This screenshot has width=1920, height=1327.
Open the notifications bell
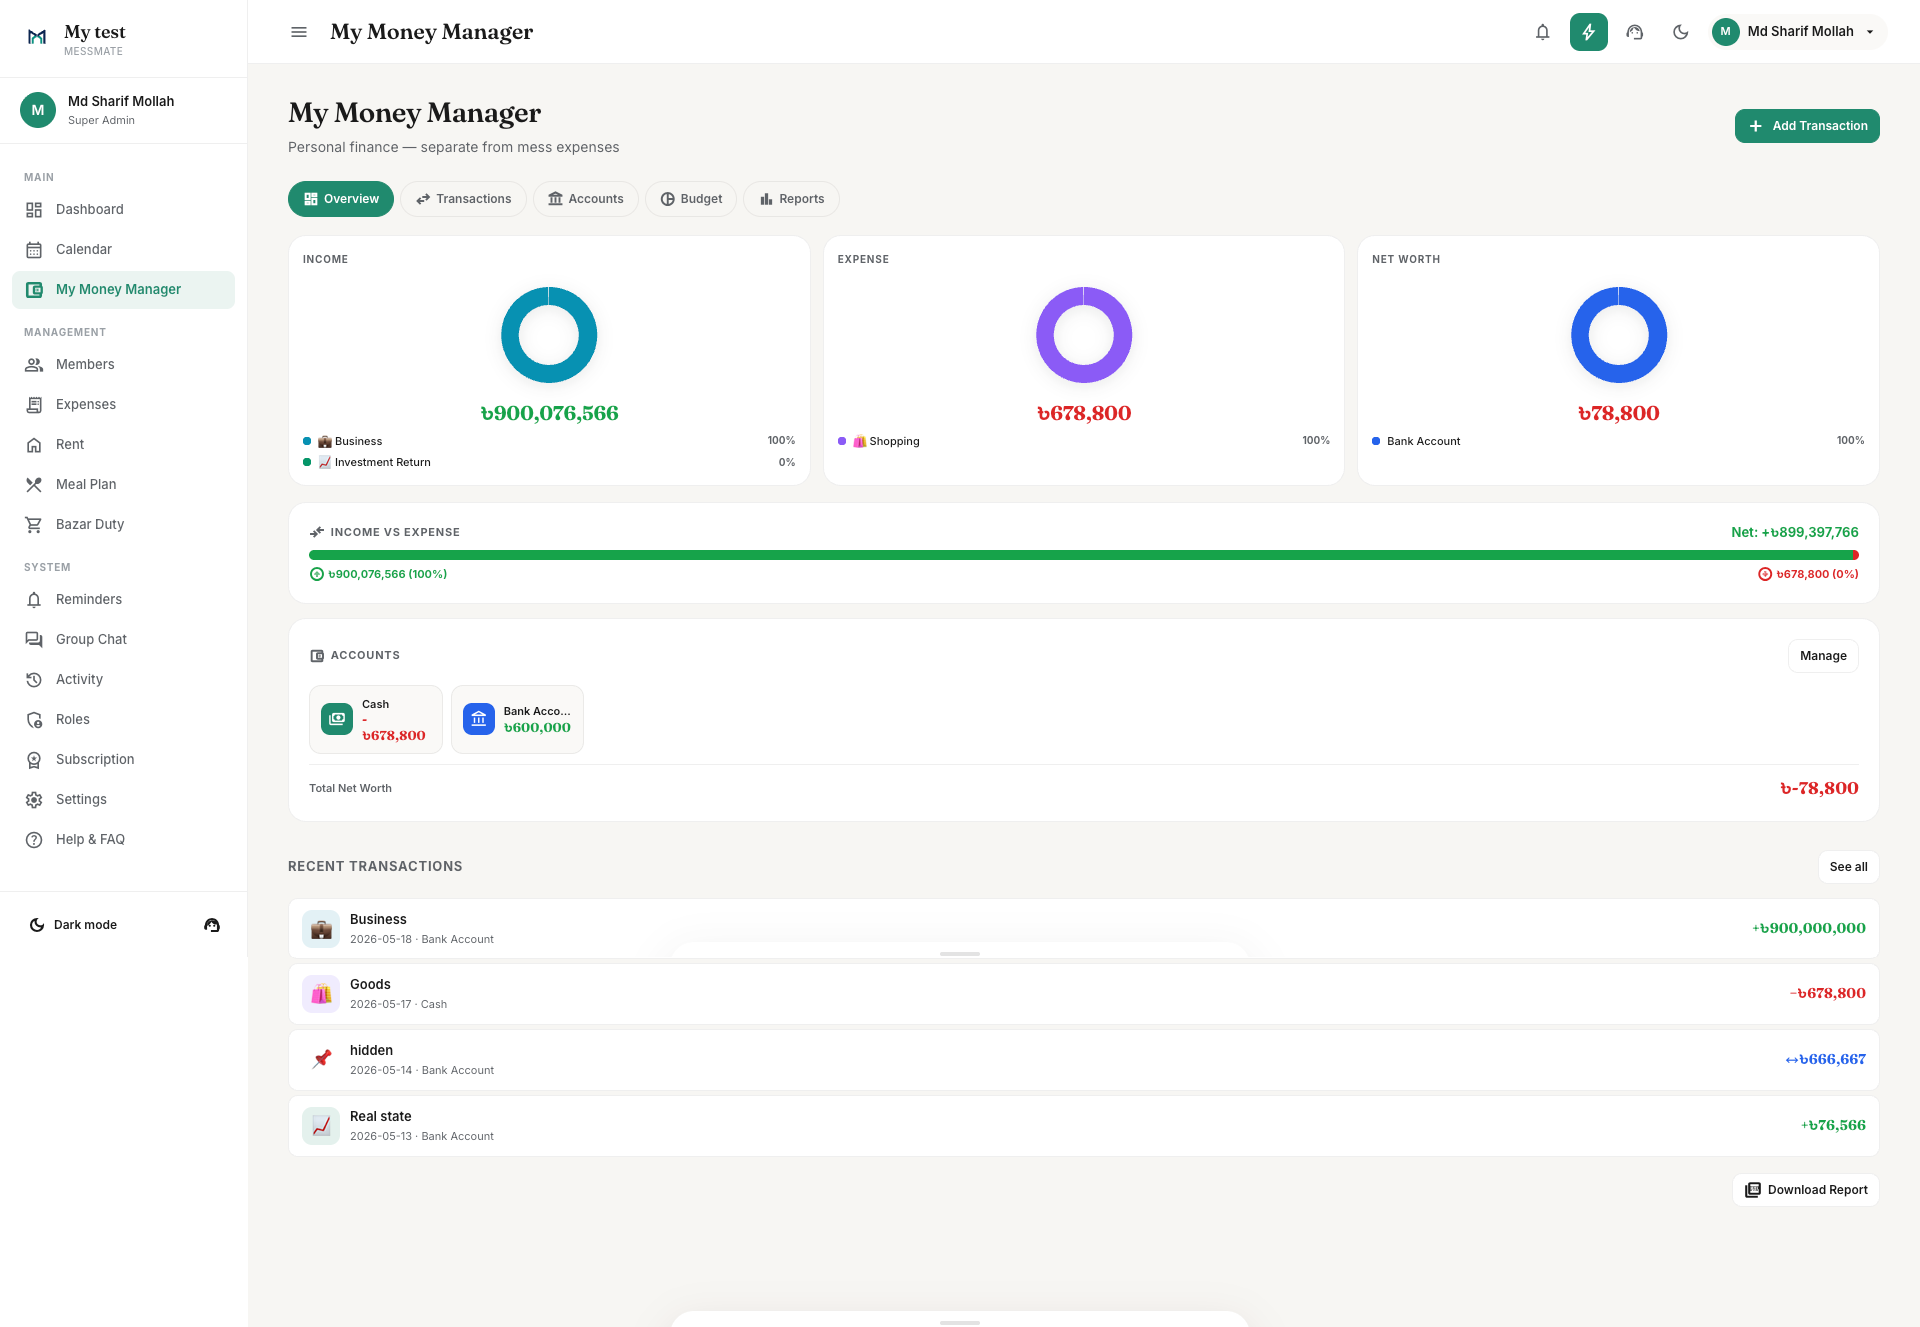pyautogui.click(x=1542, y=32)
